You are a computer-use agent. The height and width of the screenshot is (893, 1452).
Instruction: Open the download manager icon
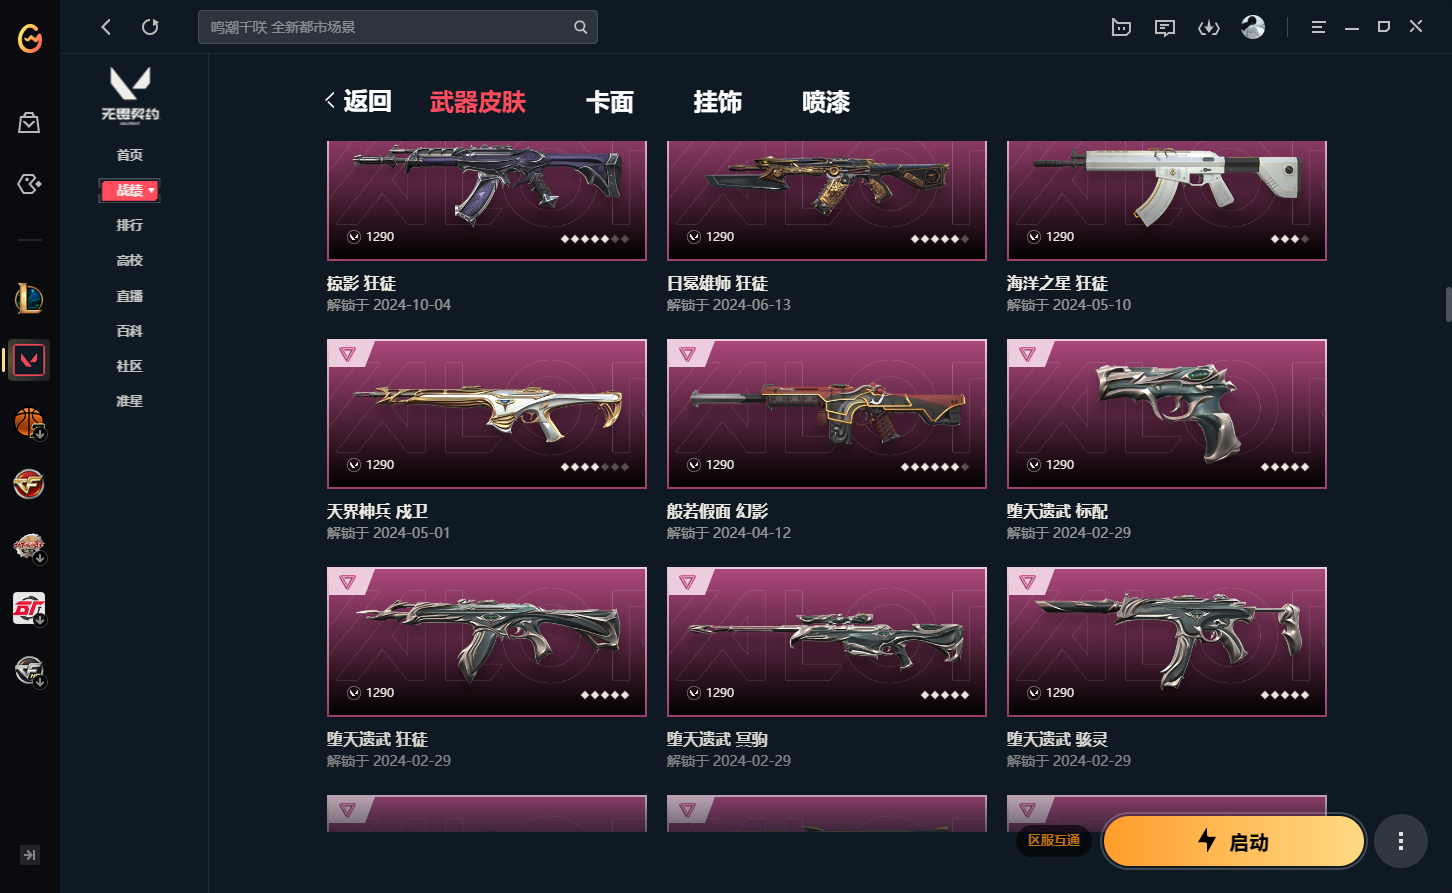(1208, 27)
